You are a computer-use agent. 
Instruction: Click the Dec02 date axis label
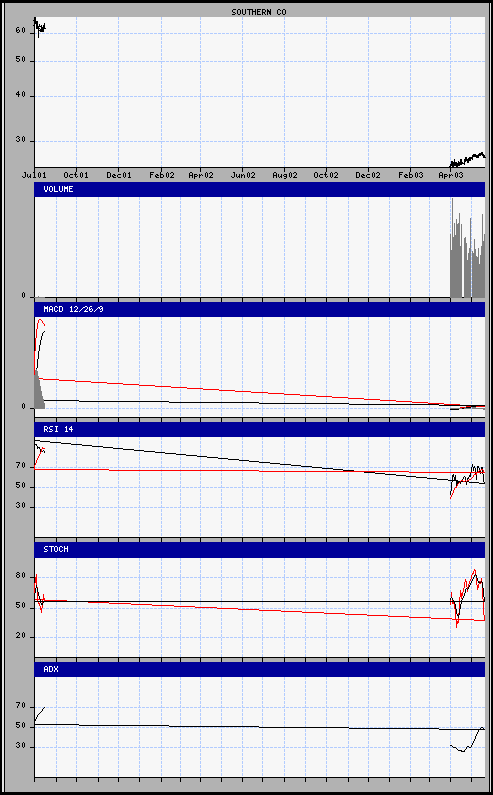pyautogui.click(x=368, y=175)
